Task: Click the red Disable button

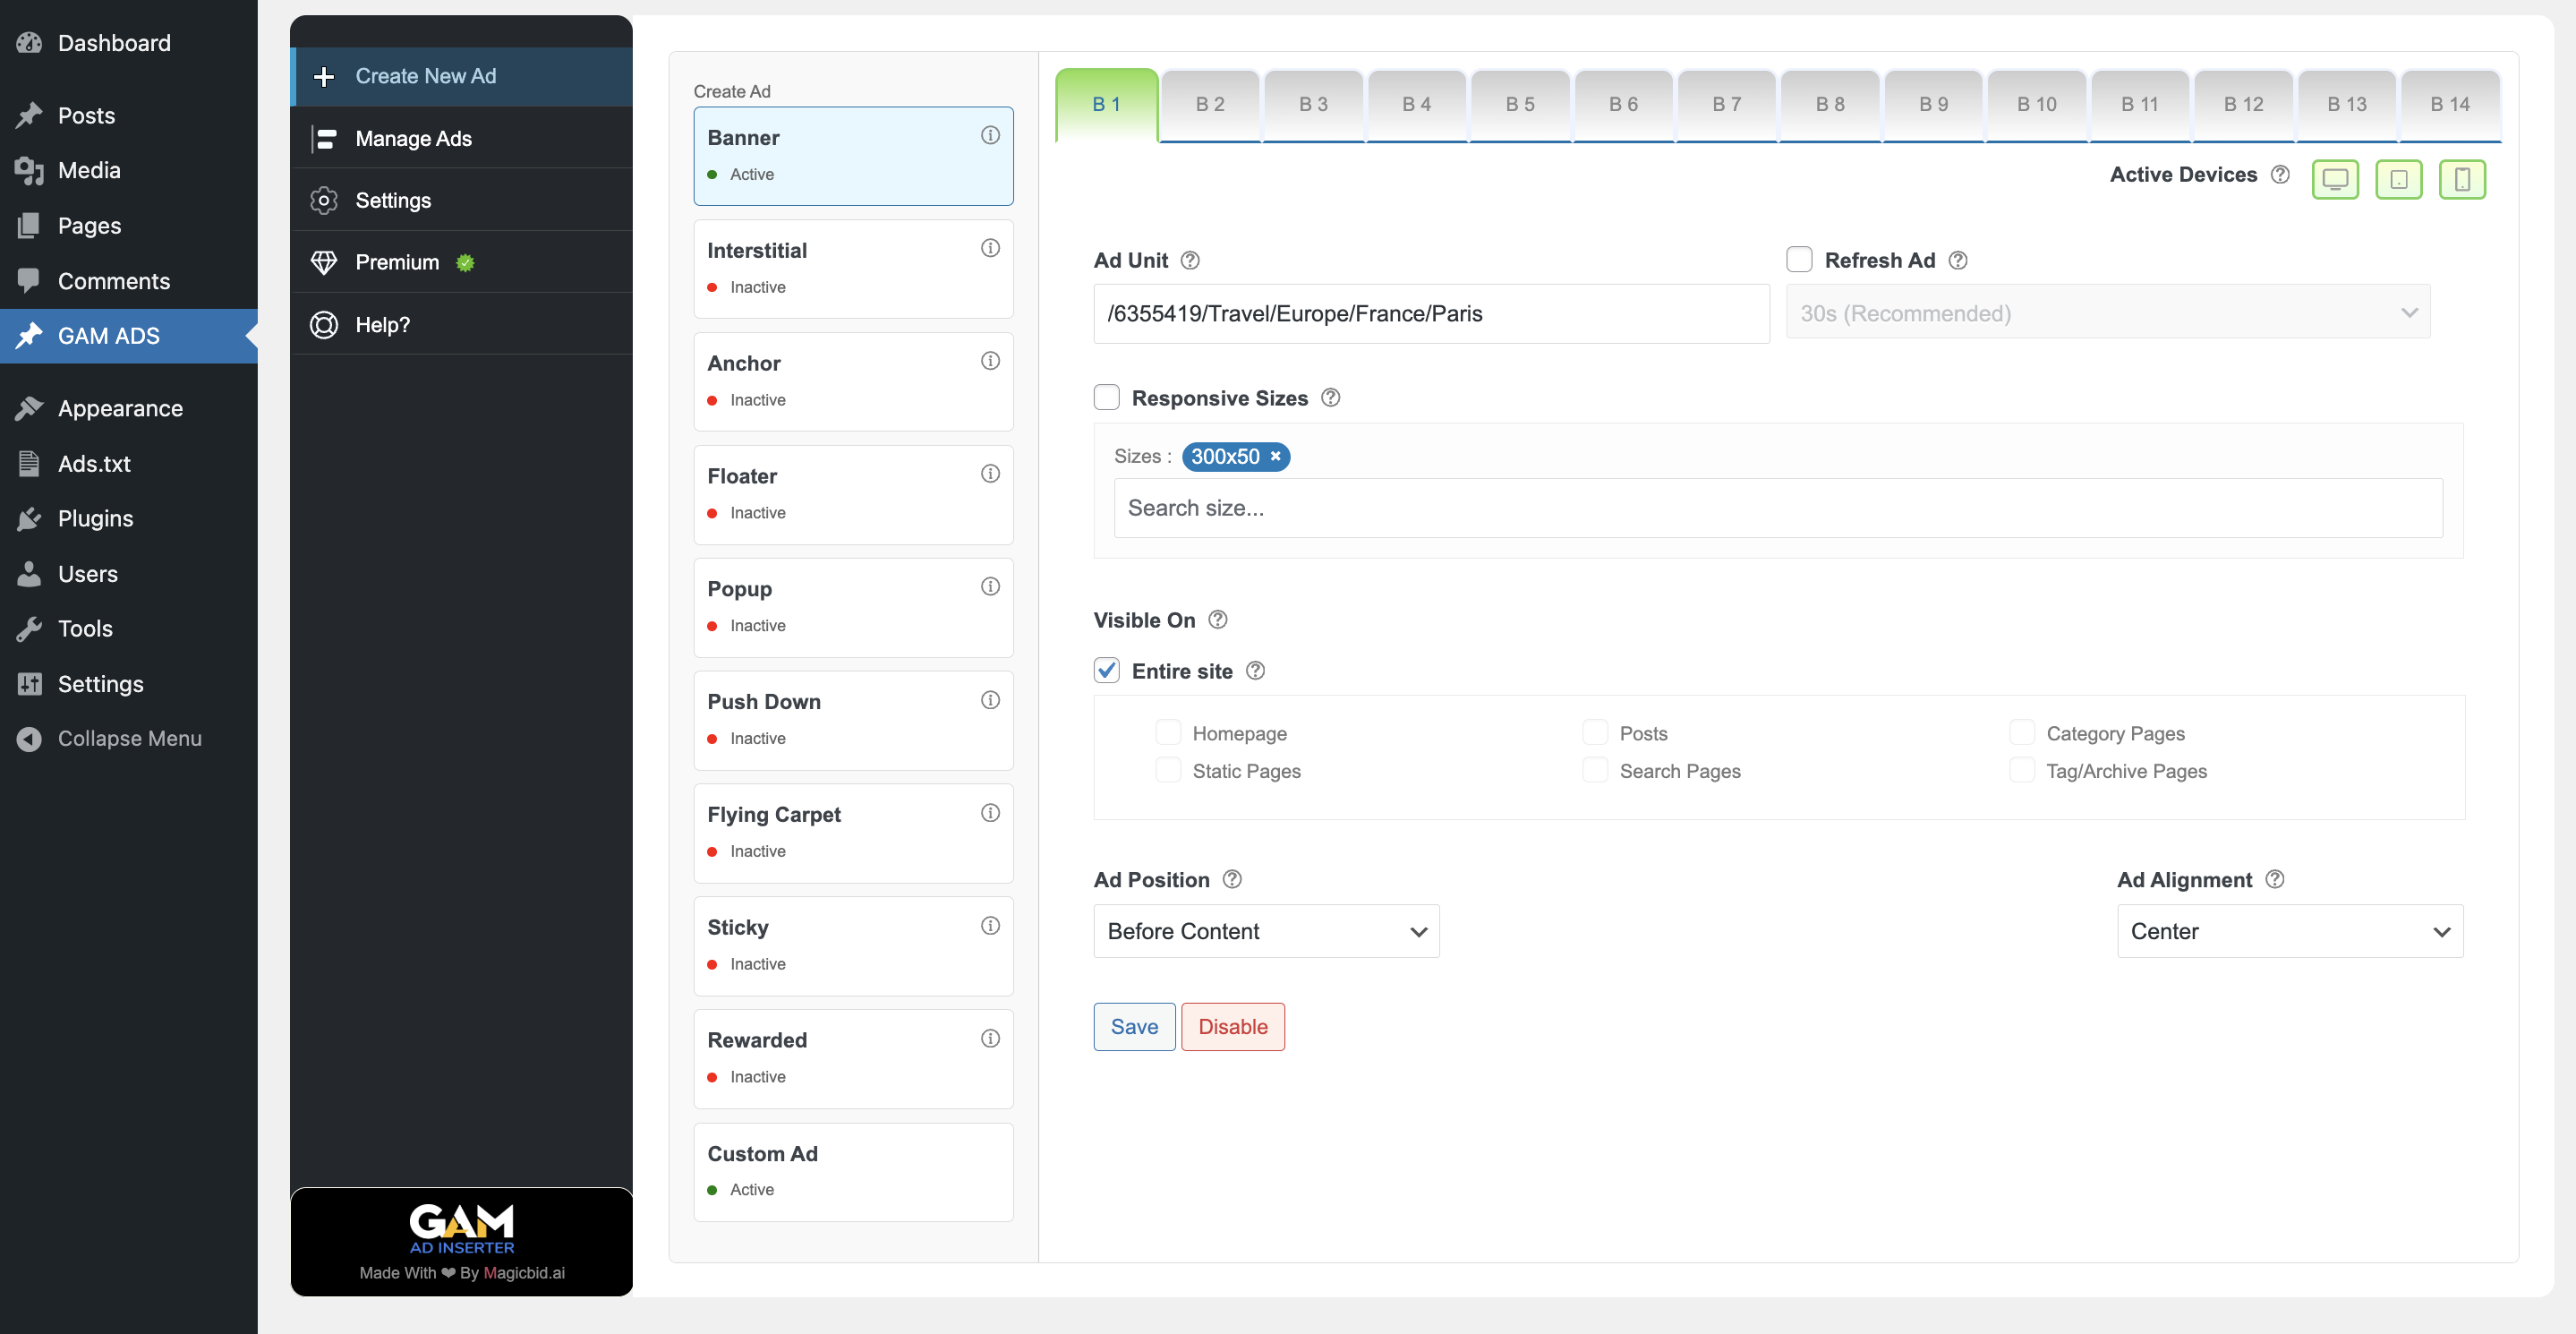Action: point(1232,1027)
